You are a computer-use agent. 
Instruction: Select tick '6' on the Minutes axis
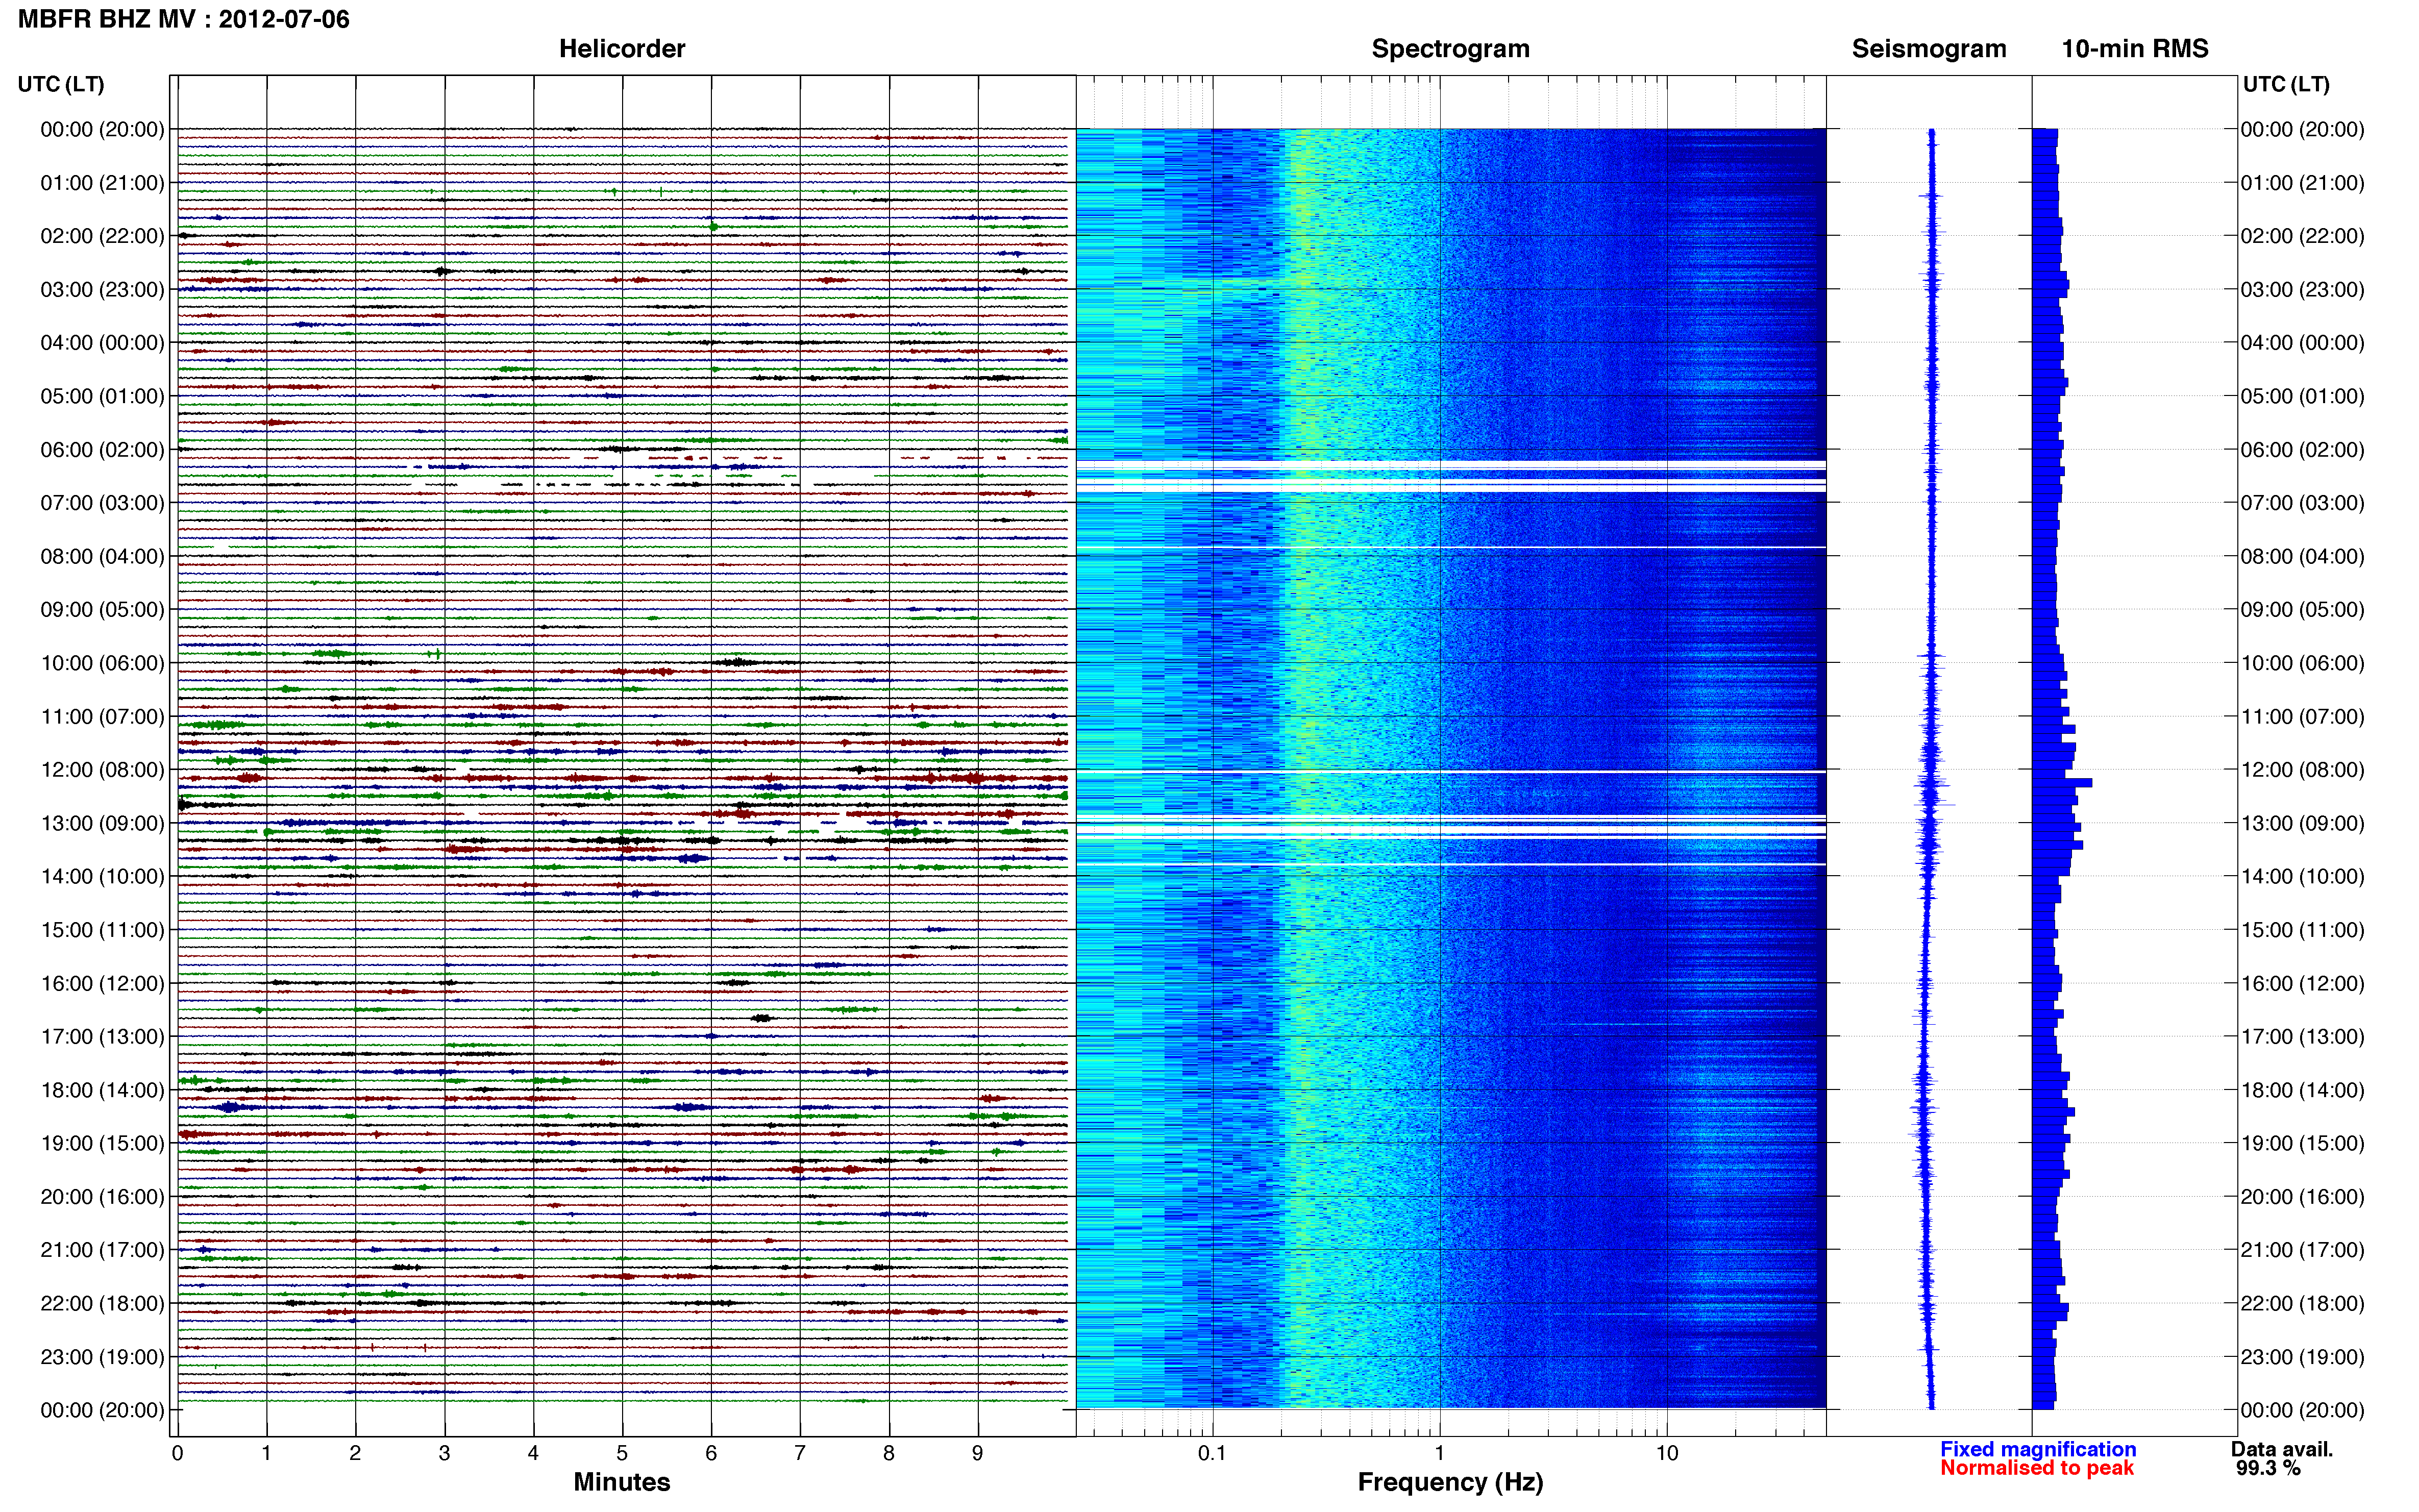(711, 1453)
